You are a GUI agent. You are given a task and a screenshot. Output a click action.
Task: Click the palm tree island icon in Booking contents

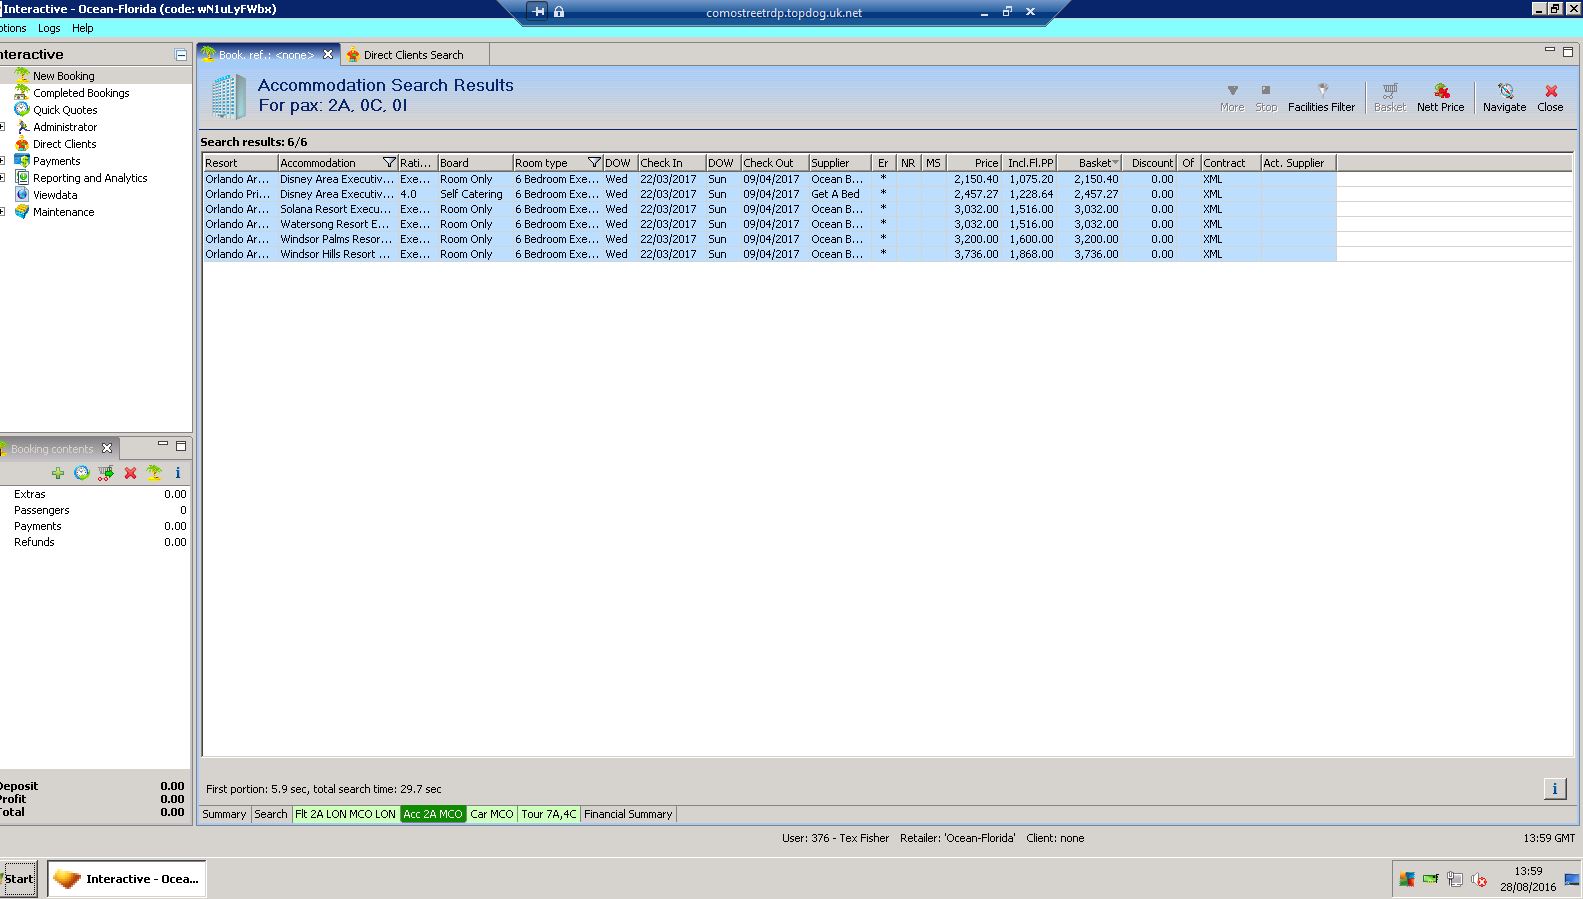[154, 473]
